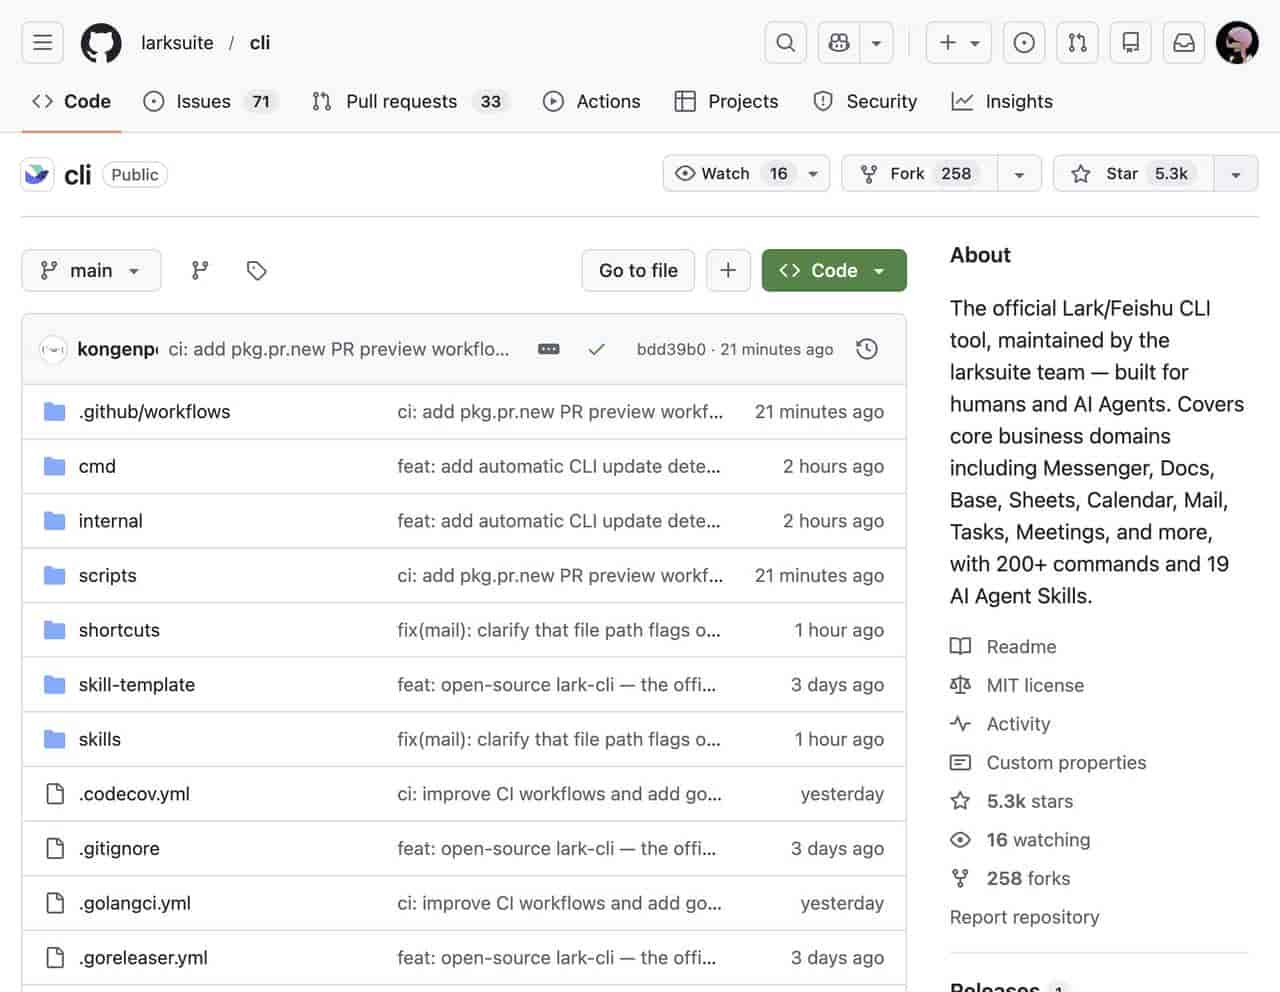Open the issues shortcut in header
The image size is (1280, 992).
pyautogui.click(x=1024, y=42)
